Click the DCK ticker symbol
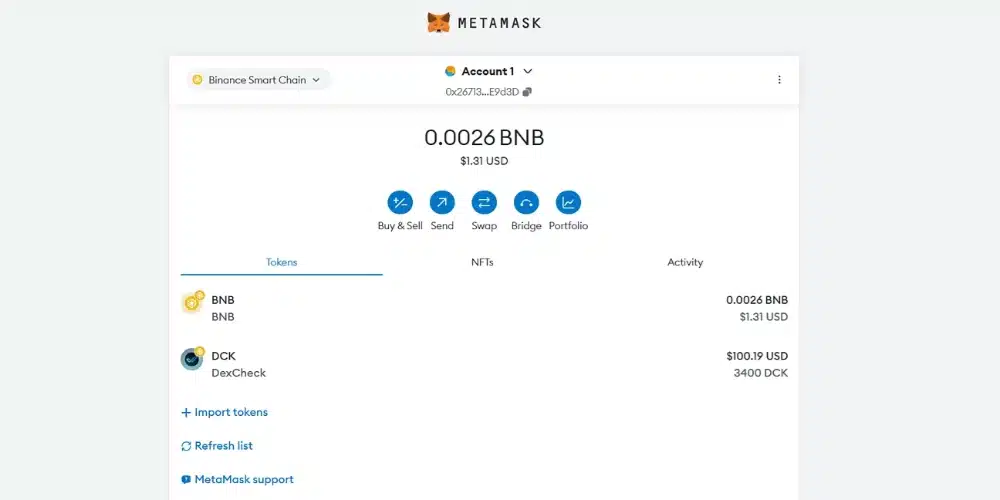 (x=223, y=356)
